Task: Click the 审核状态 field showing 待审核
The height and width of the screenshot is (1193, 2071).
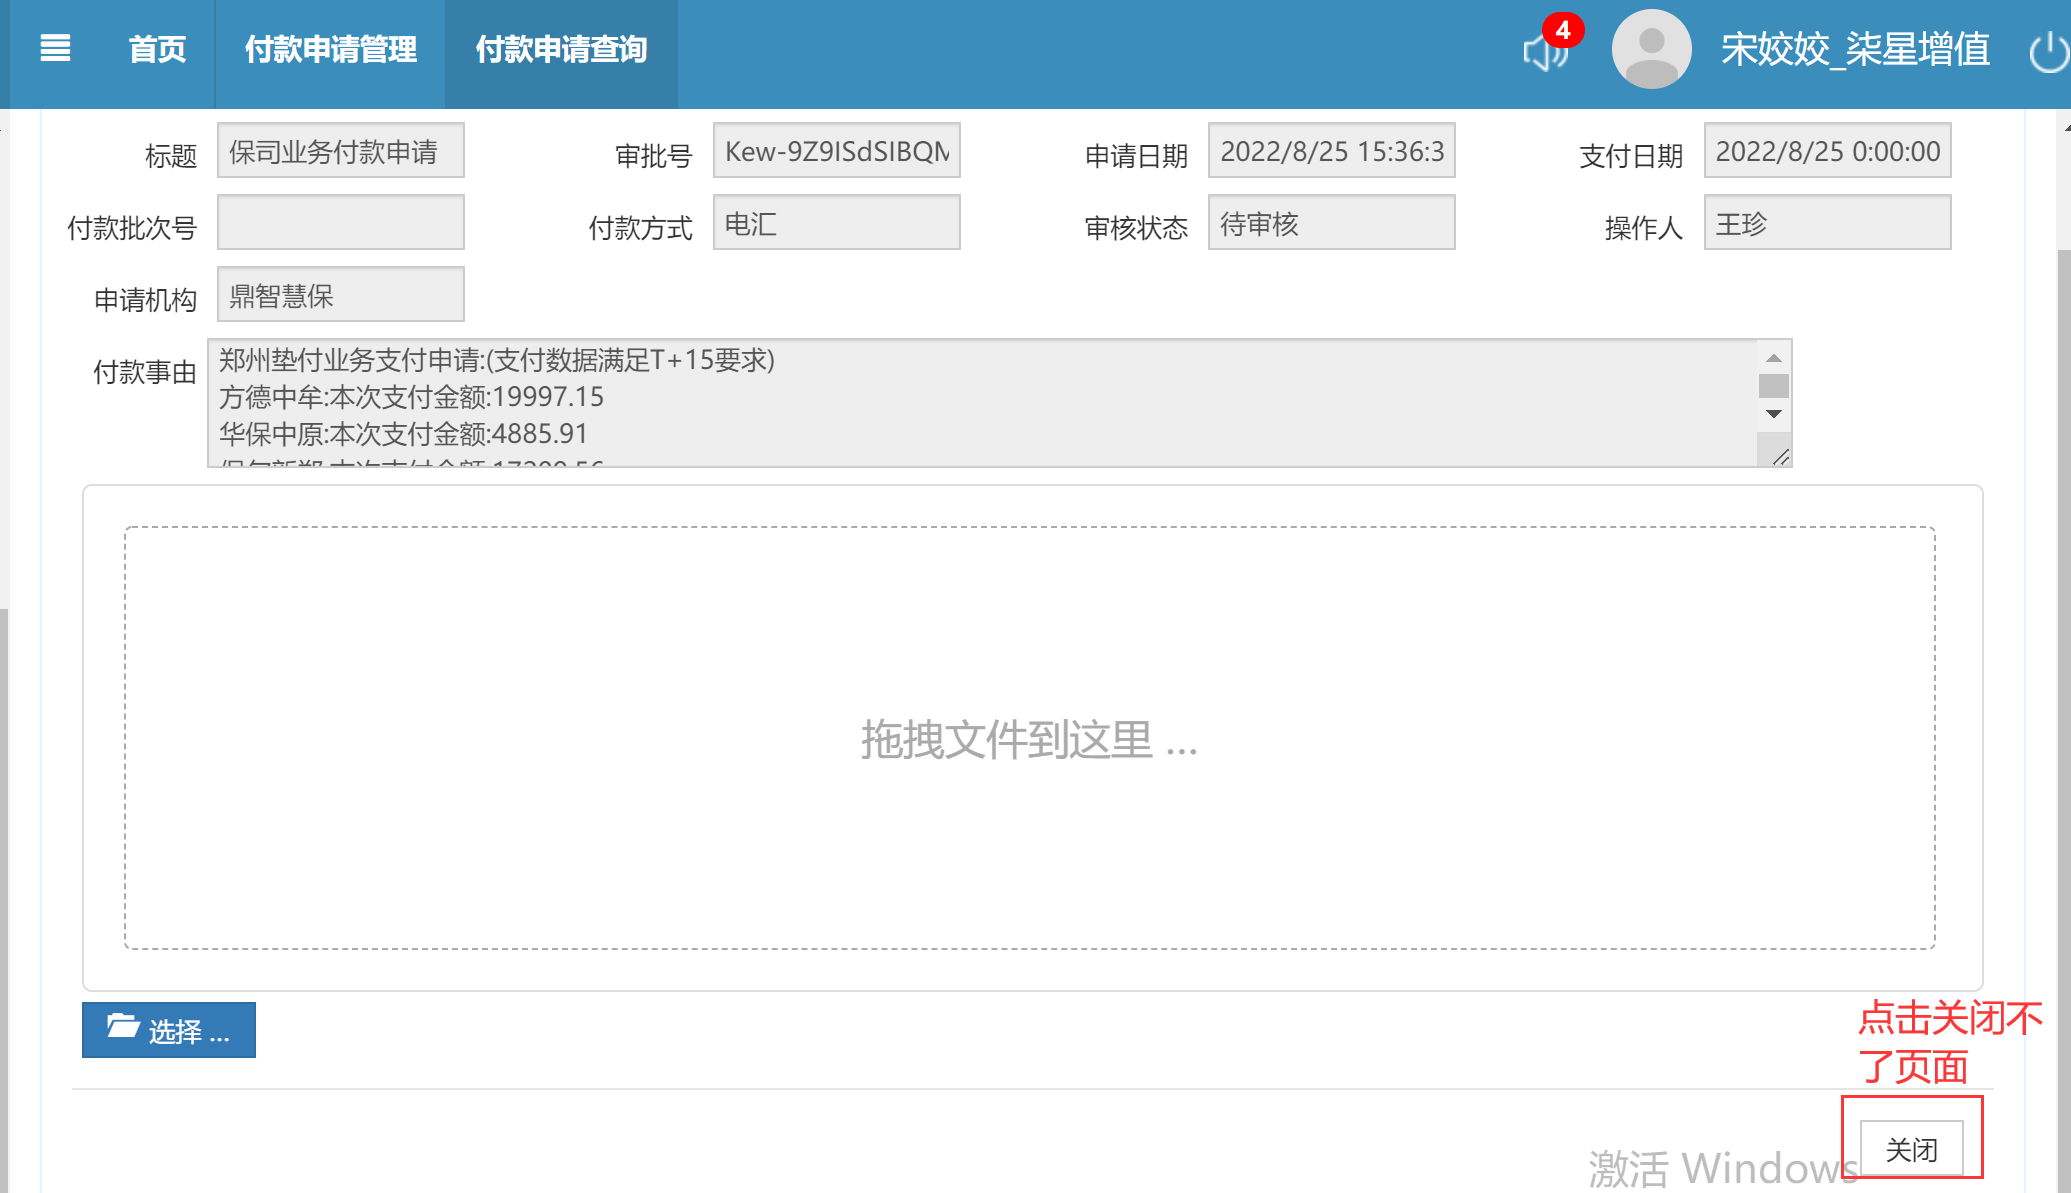Action: 1331,223
